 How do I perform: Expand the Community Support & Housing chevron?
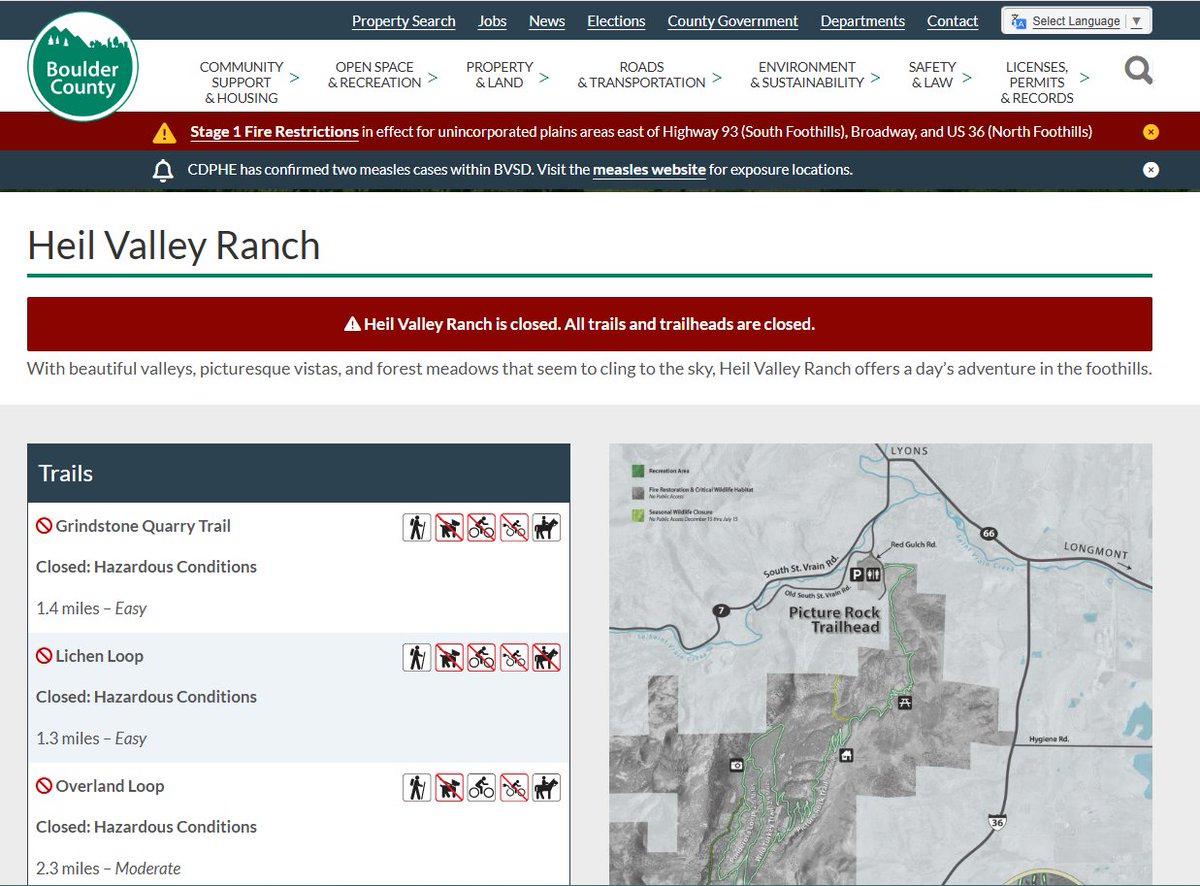[294, 76]
